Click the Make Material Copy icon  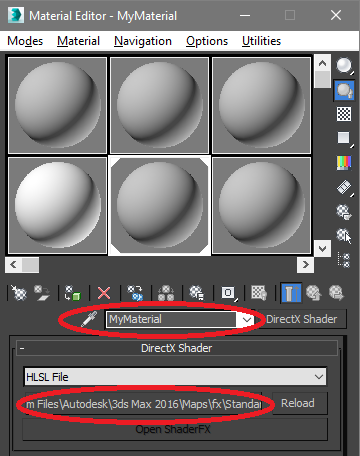(x=135, y=293)
